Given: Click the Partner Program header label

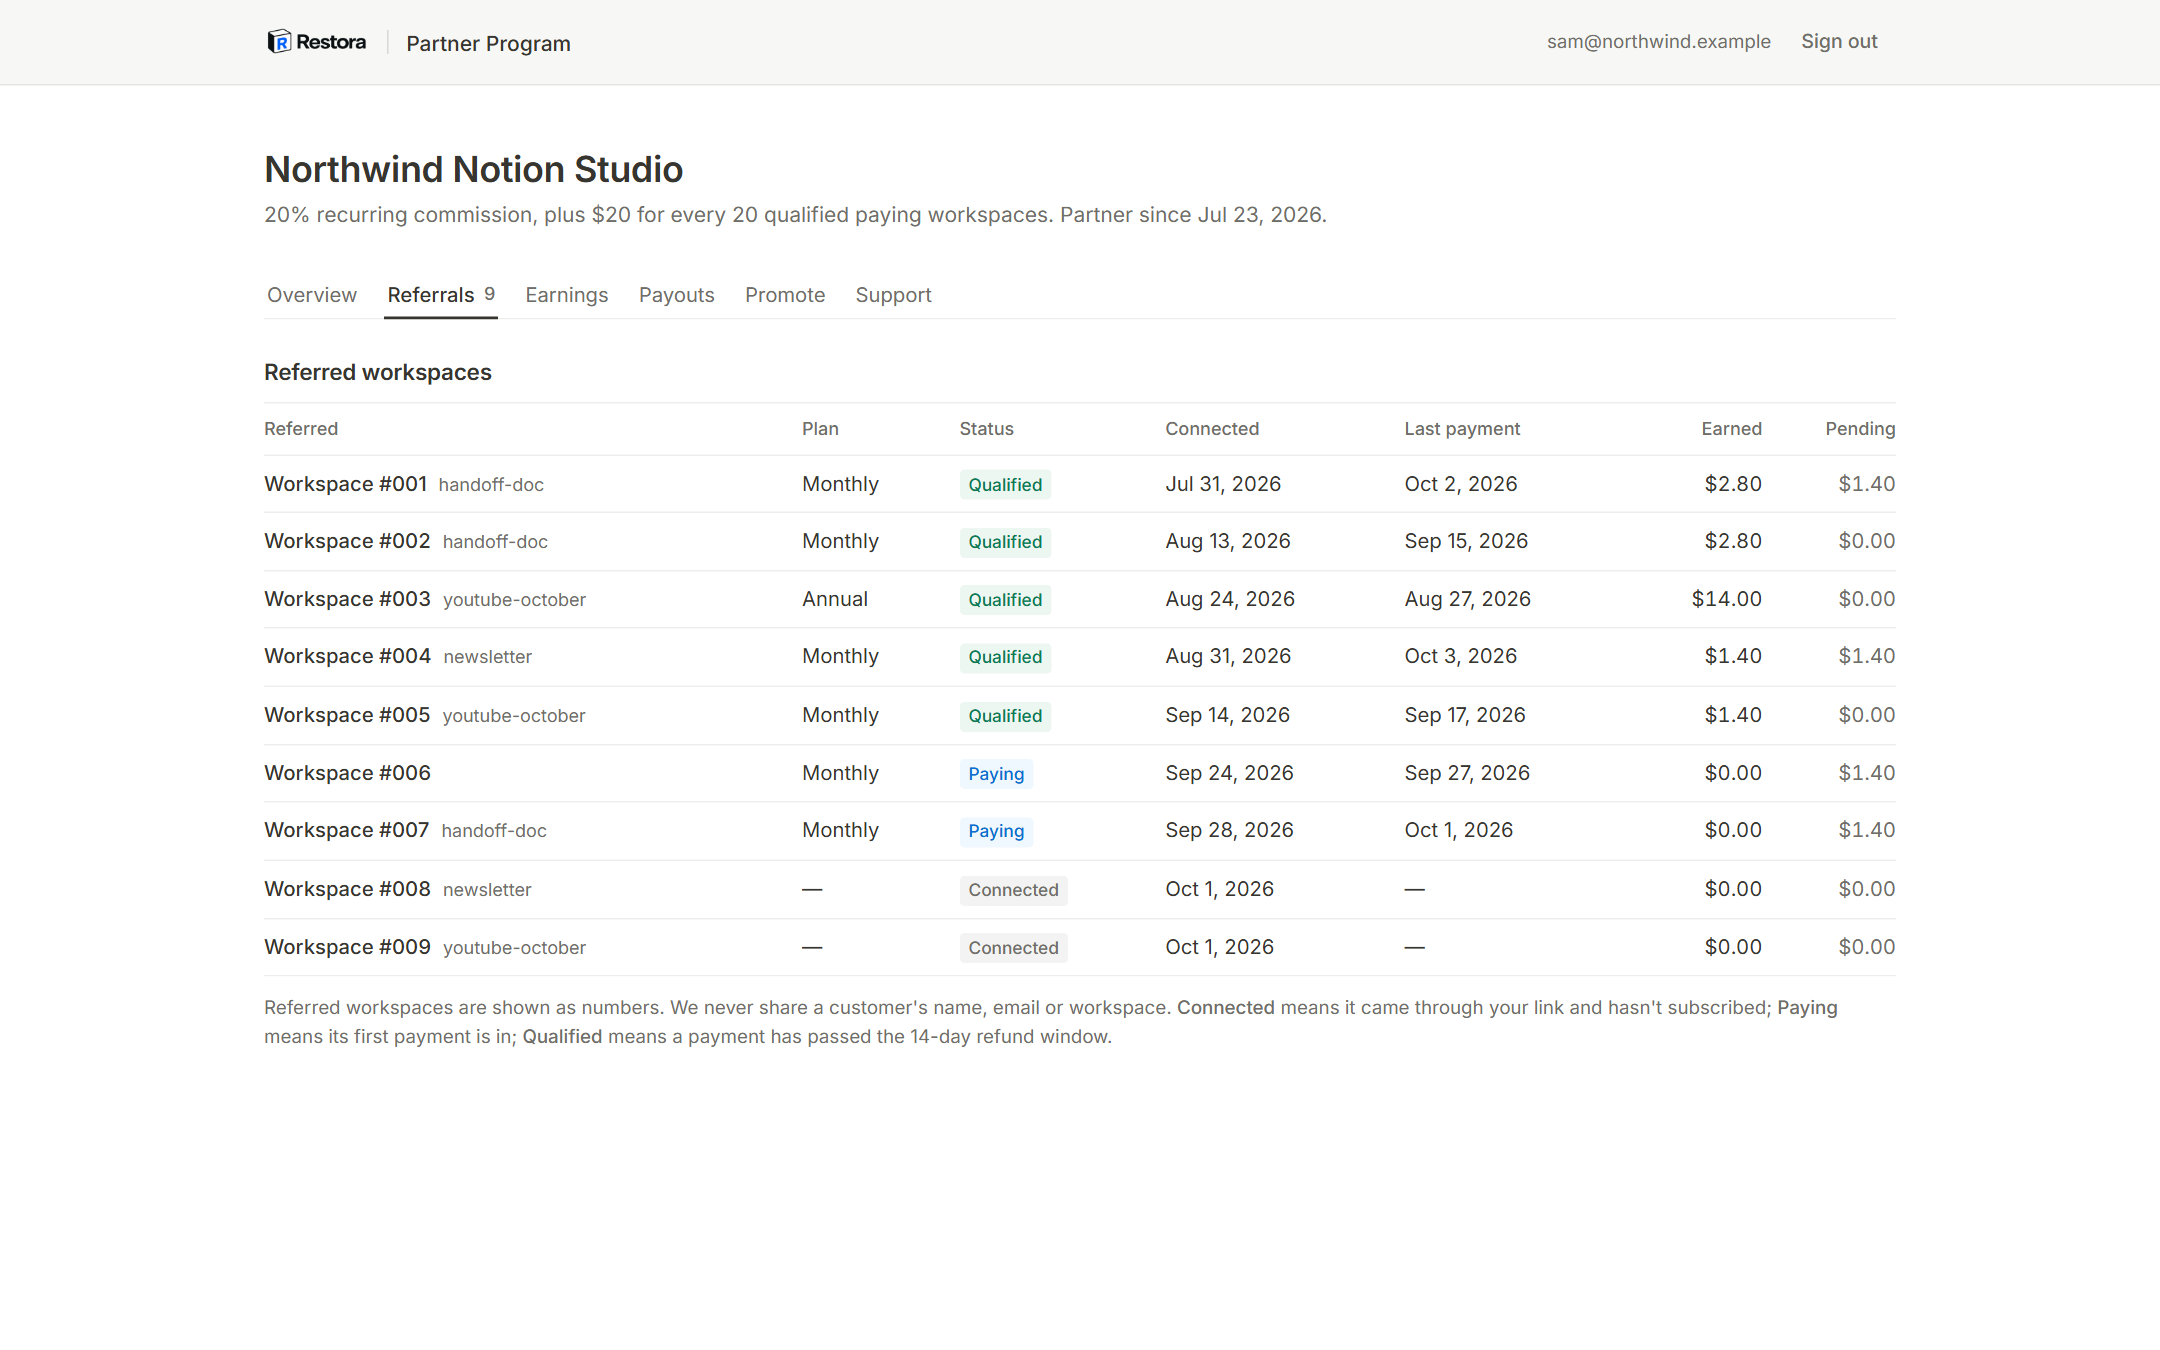Looking at the screenshot, I should click(x=488, y=44).
